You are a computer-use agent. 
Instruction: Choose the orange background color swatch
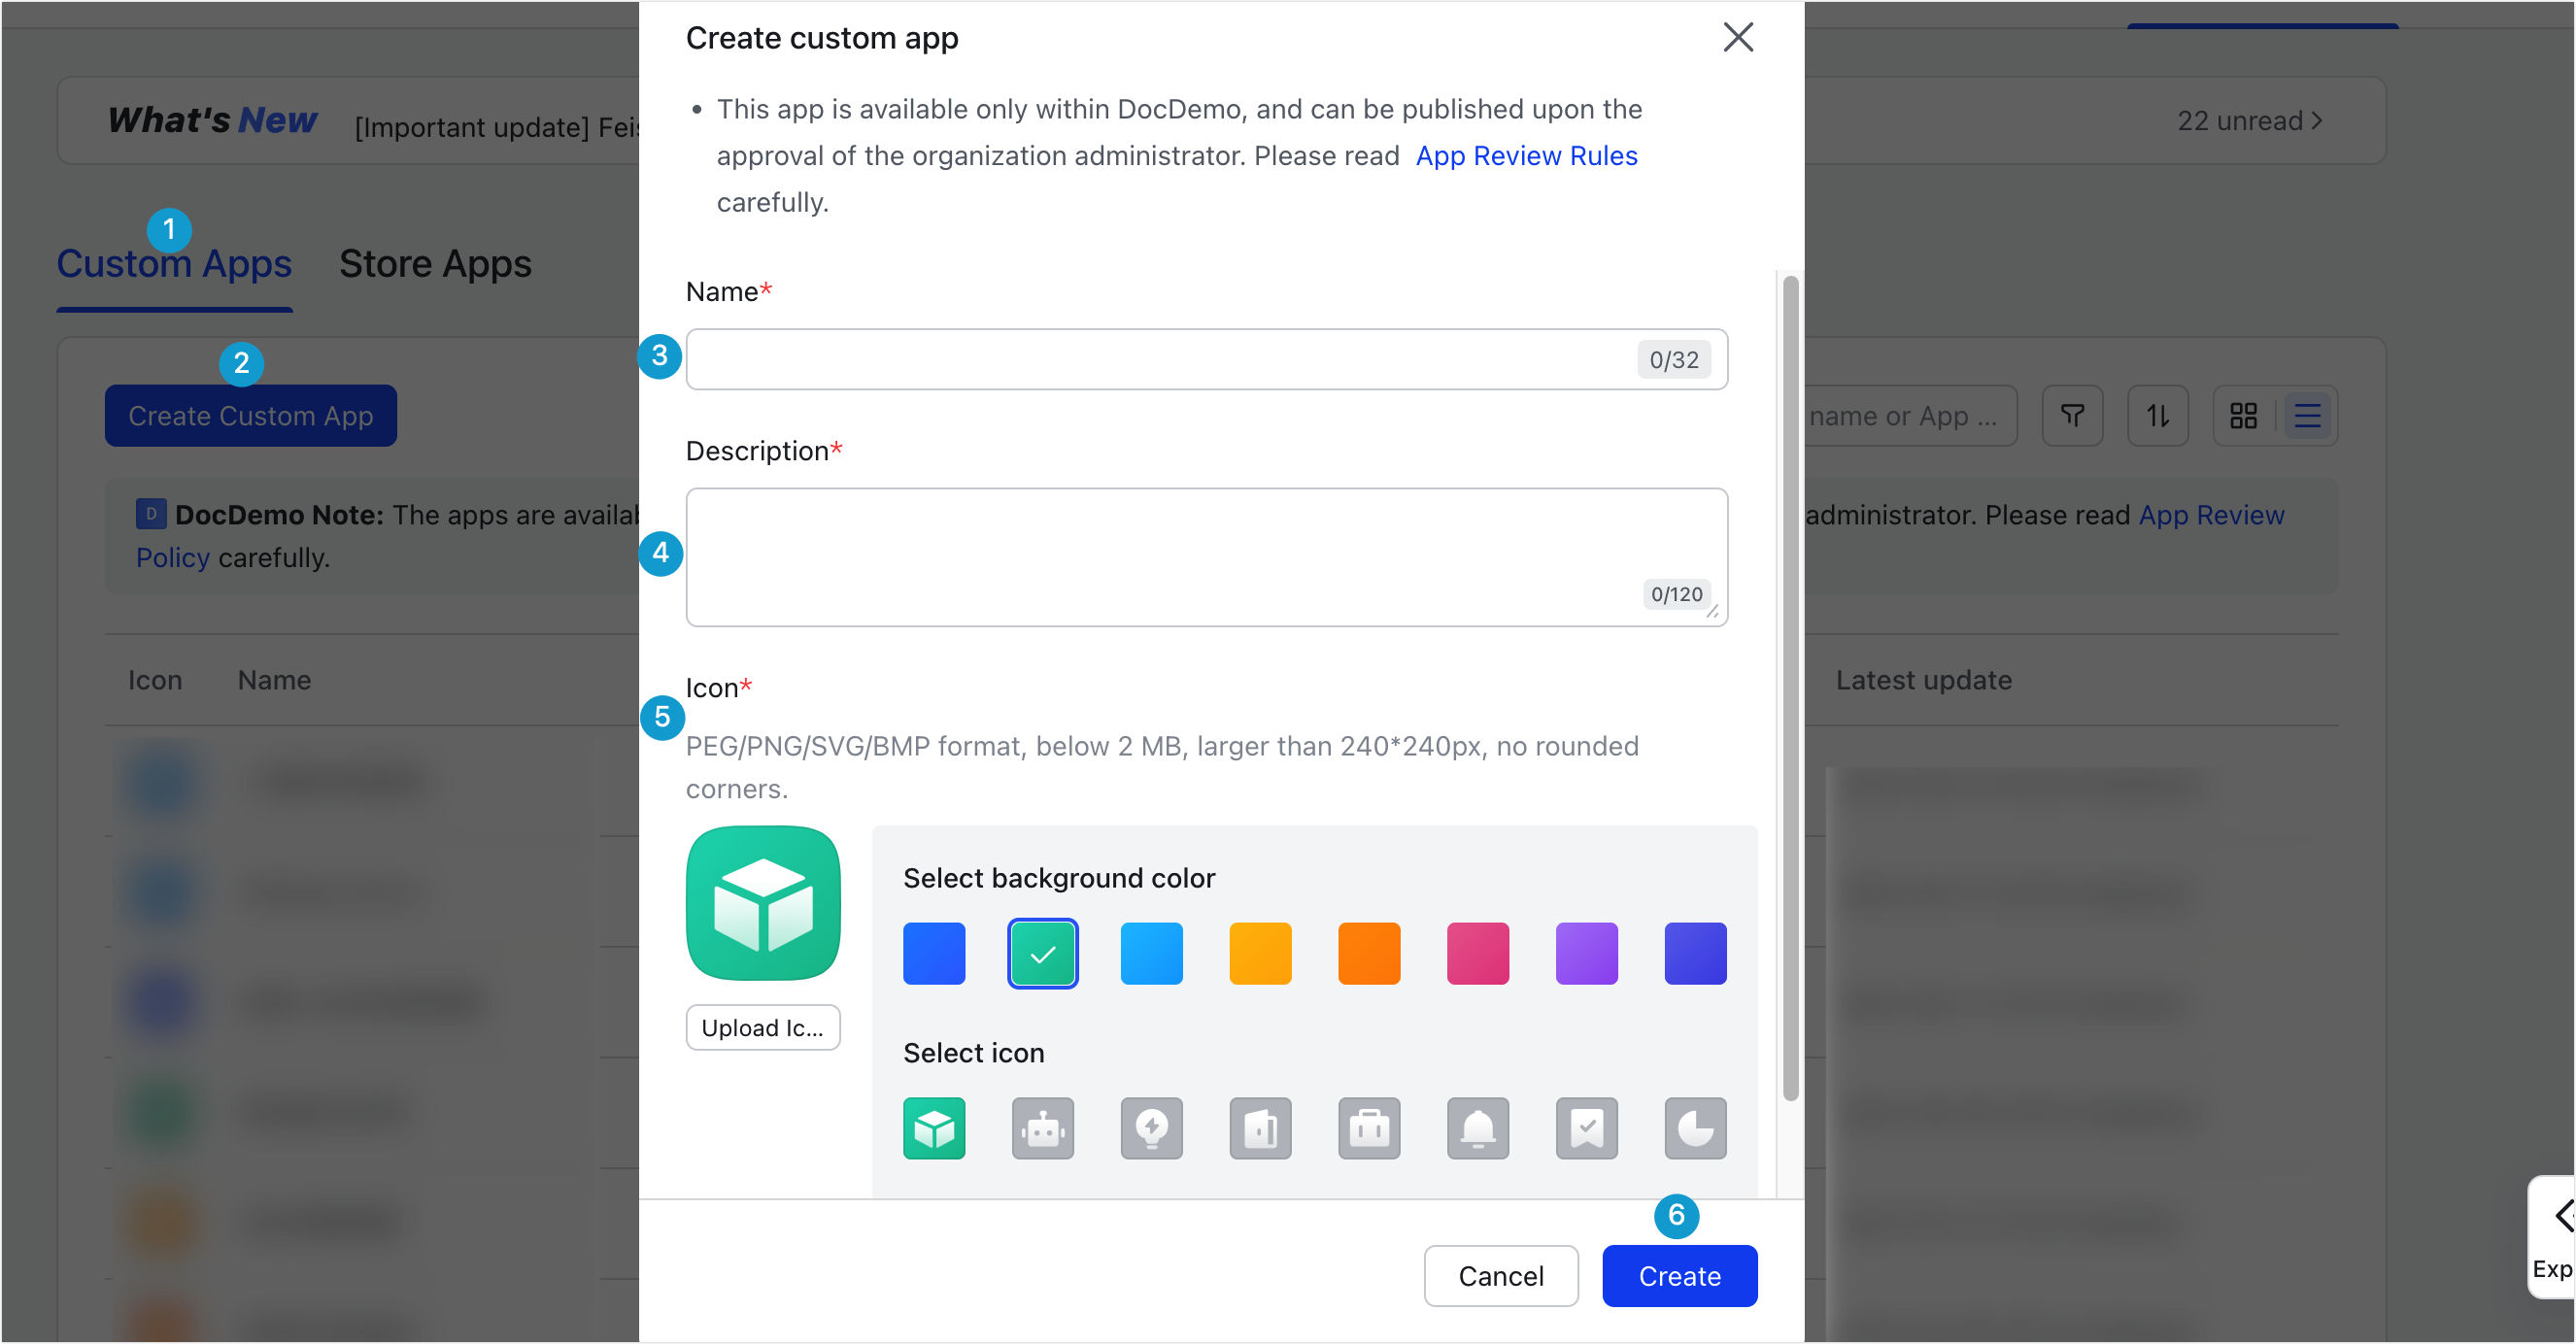point(1369,953)
